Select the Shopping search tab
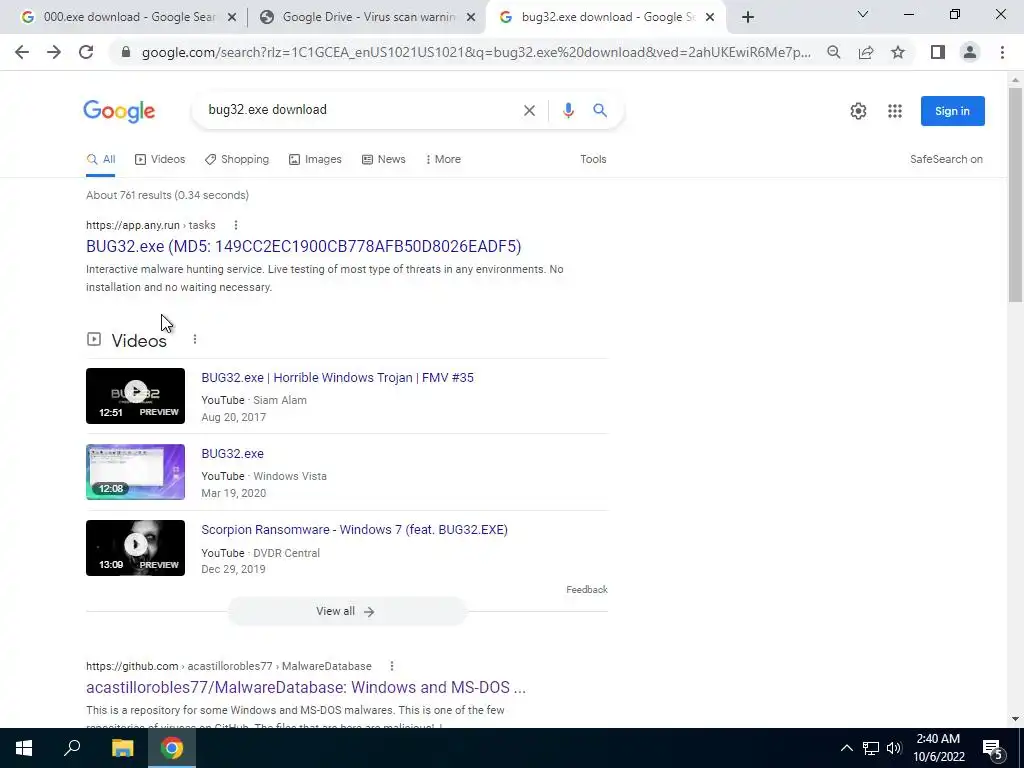The height and width of the screenshot is (768, 1024). [236, 159]
